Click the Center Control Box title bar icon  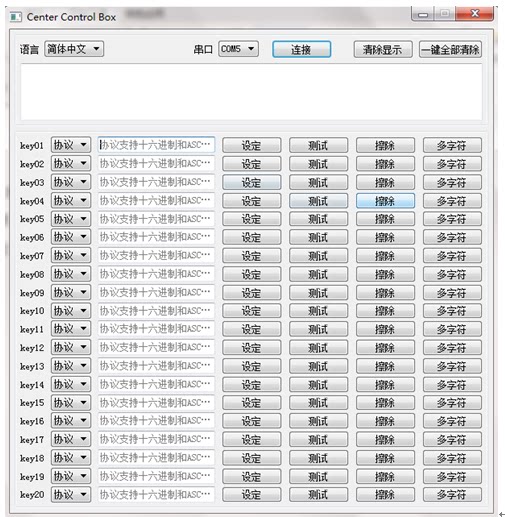(16, 17)
